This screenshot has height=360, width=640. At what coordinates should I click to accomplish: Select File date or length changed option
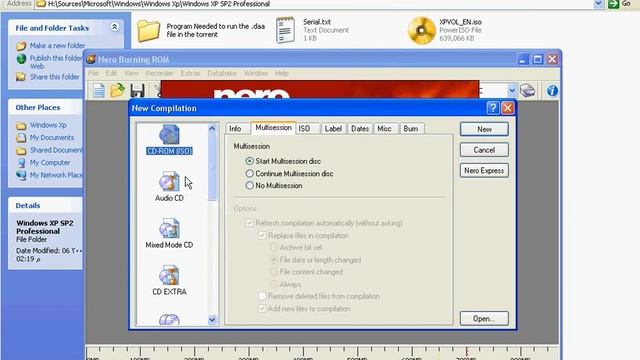pos(274,260)
